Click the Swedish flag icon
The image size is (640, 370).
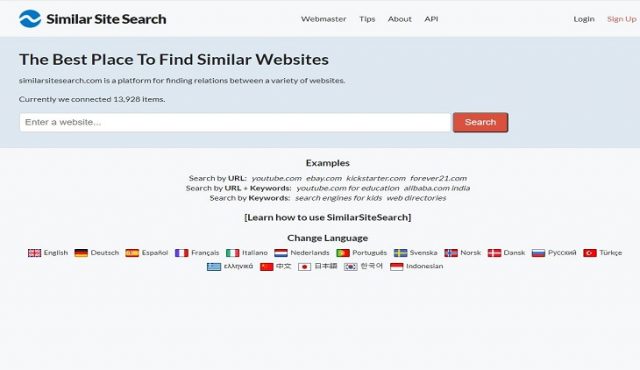coord(400,253)
